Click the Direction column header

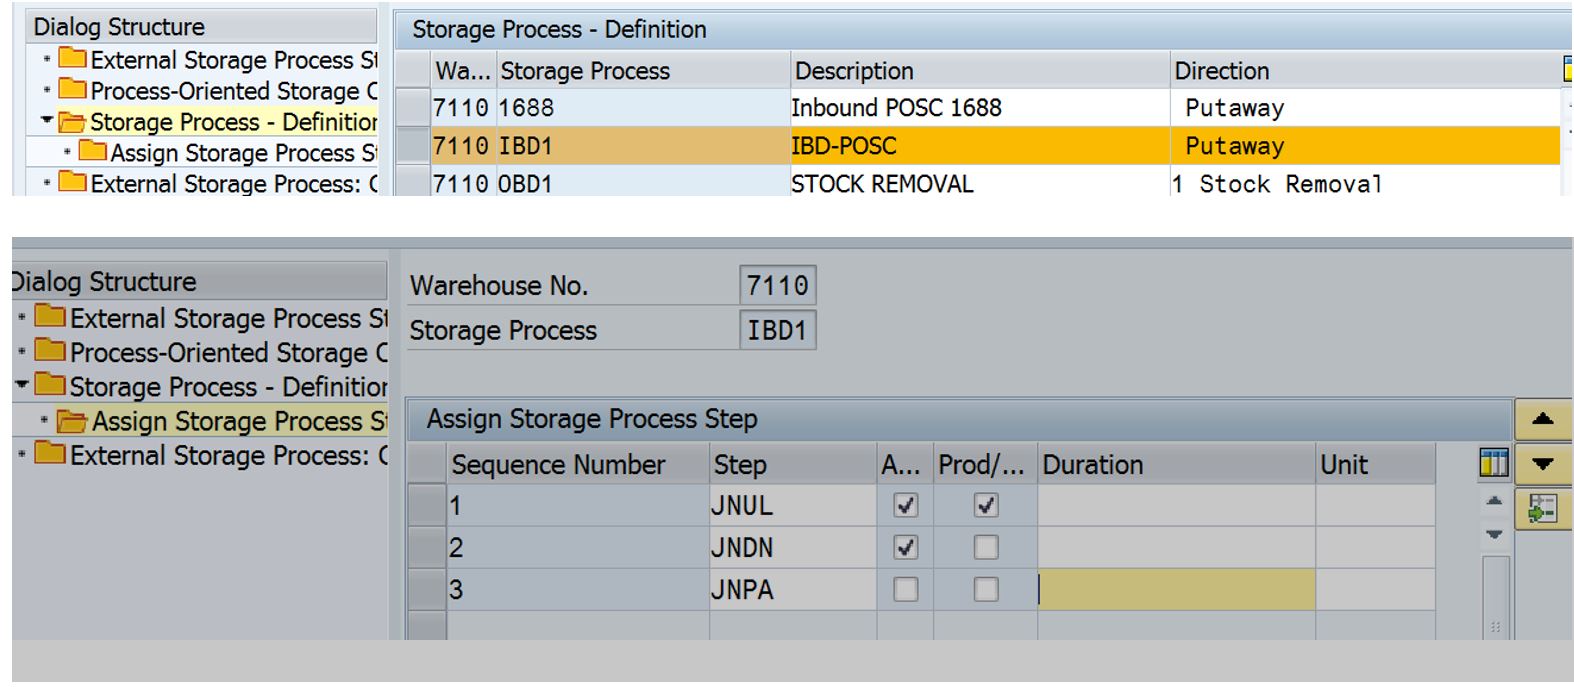(x=1221, y=71)
